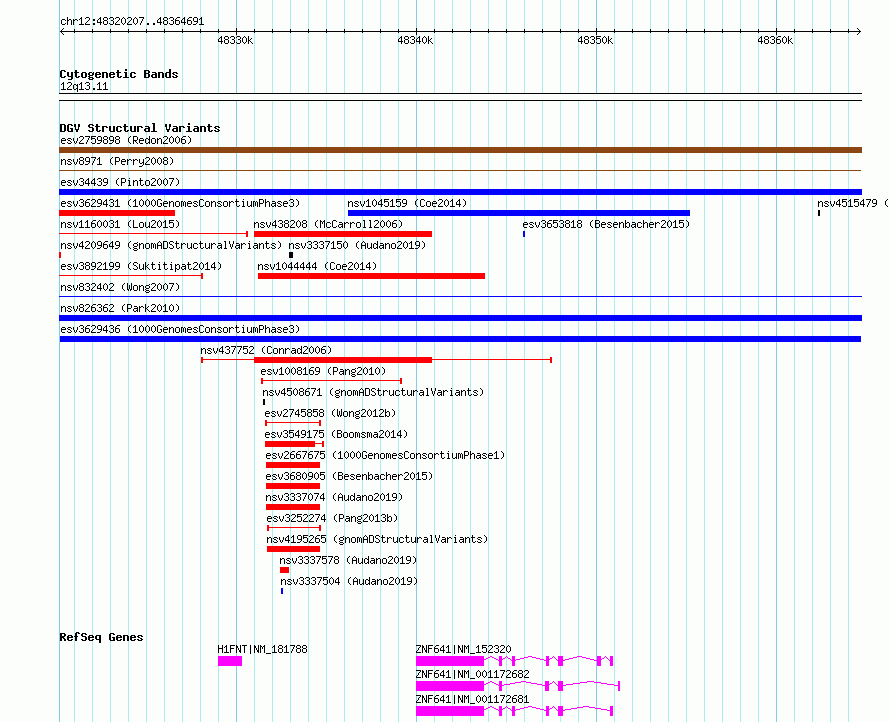Open esv3653818 (Besenbacher2015) variant
Image resolution: width=890 pixels, height=722 pixels.
tap(606, 224)
